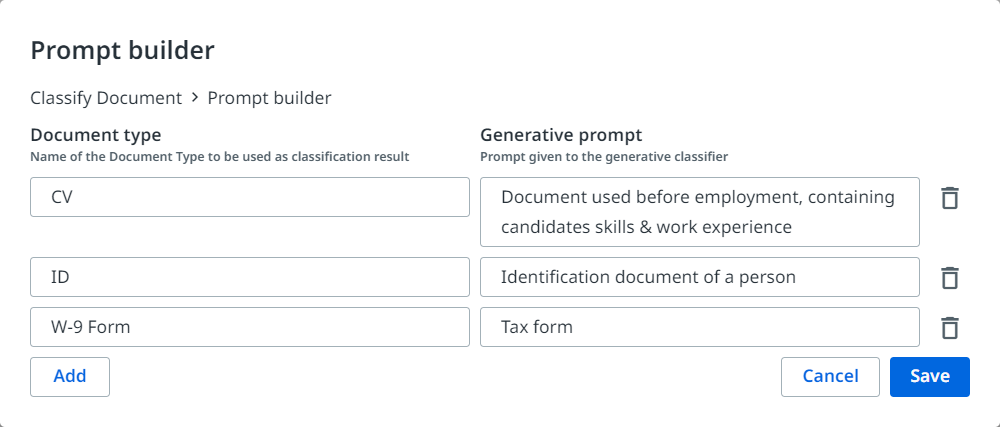1000x427 pixels.
Task: Click the Document type column heading
Action: click(x=96, y=135)
